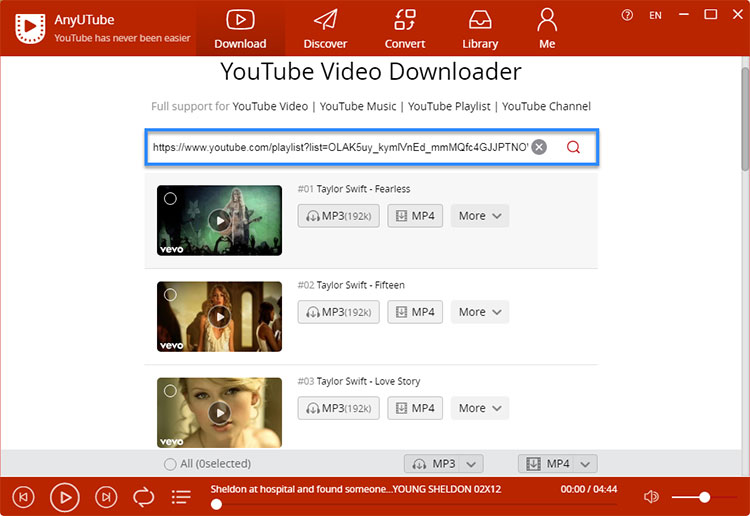Click the '00:00 / 04:44' time display
The width and height of the screenshot is (750, 516).
[589, 489]
